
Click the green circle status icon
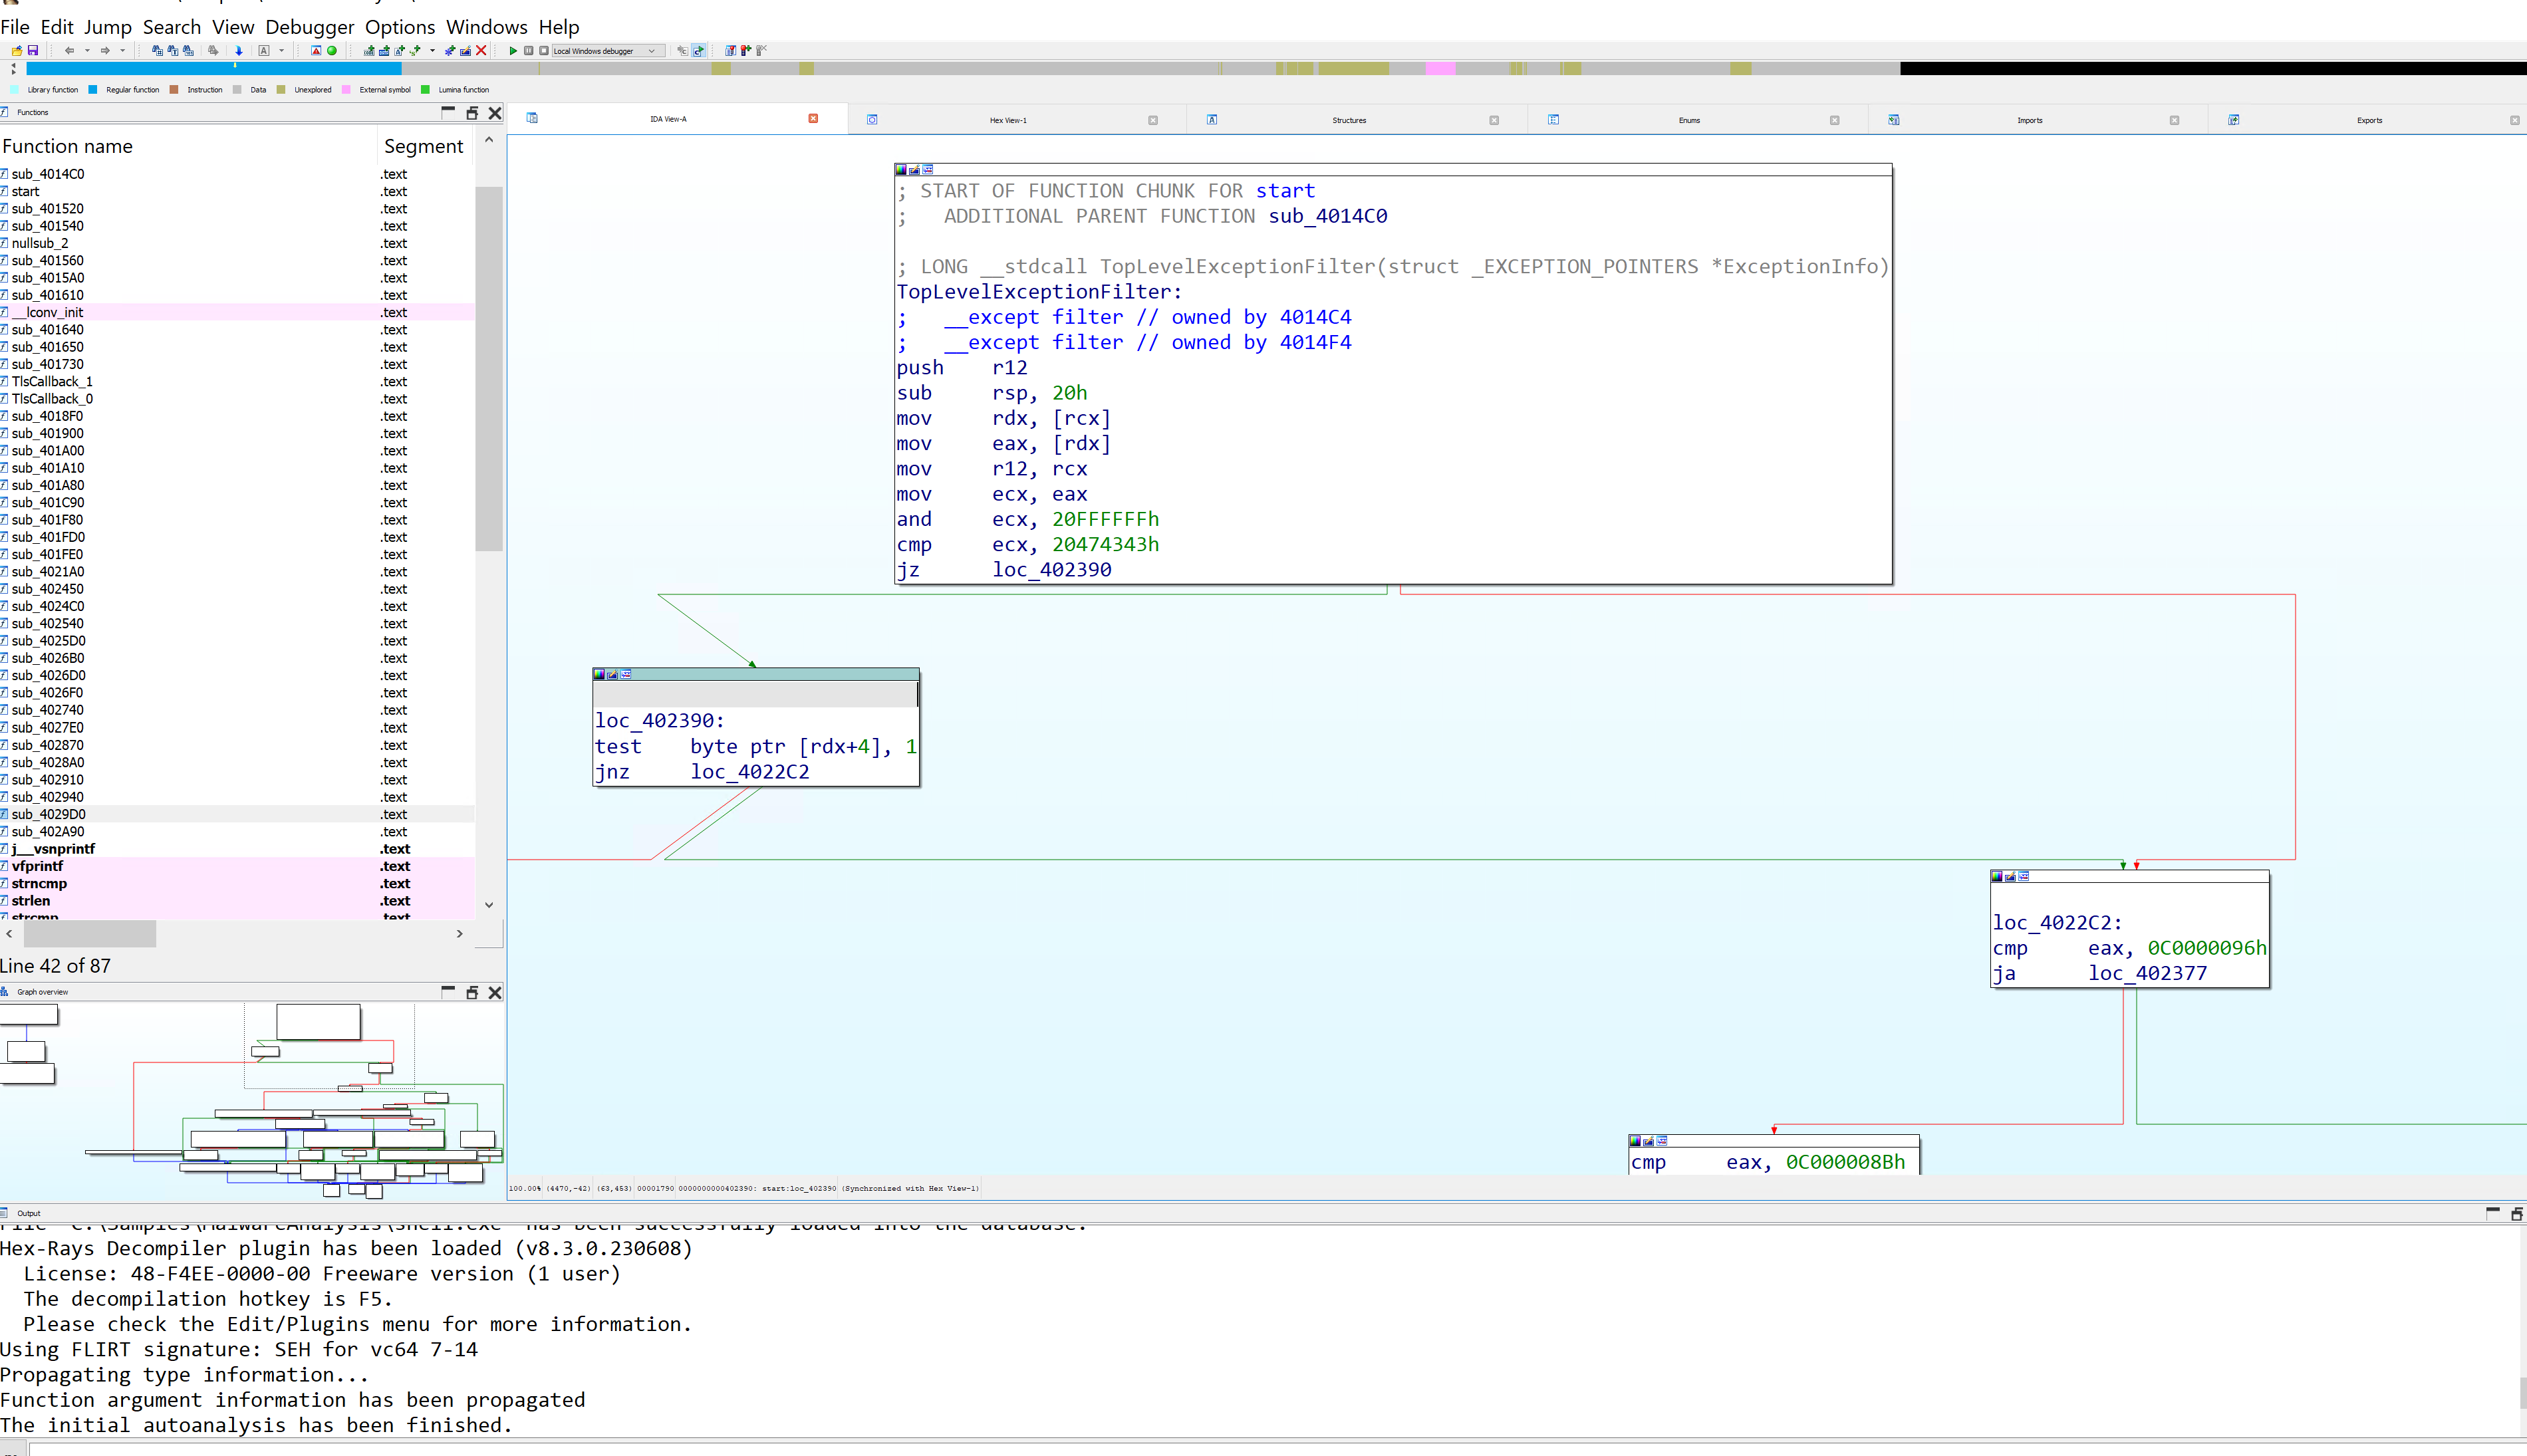[x=332, y=51]
